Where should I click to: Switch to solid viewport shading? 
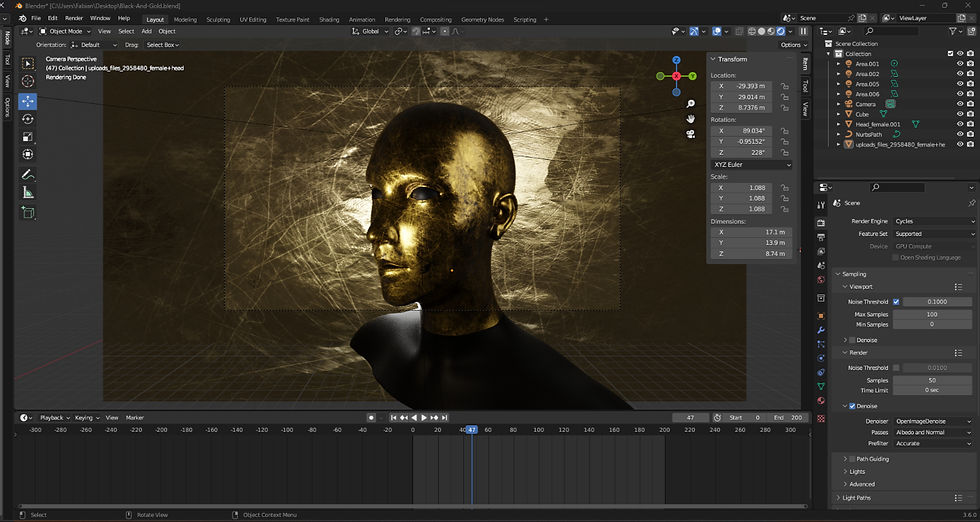(761, 31)
